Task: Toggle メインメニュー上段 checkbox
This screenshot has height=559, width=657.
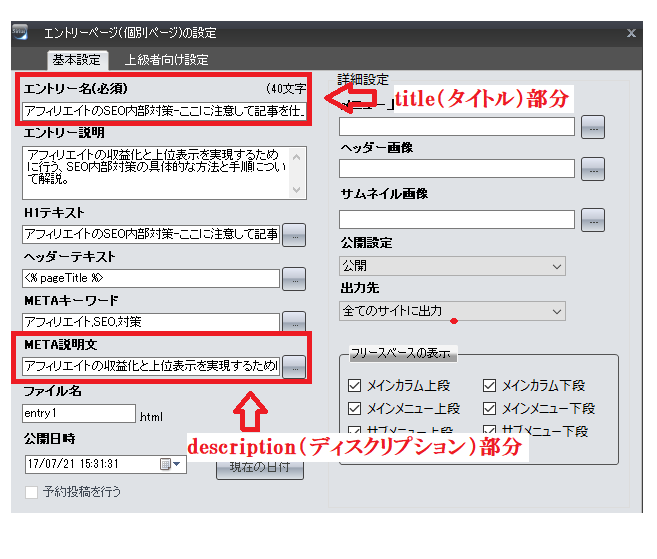Action: pyautogui.click(x=354, y=408)
